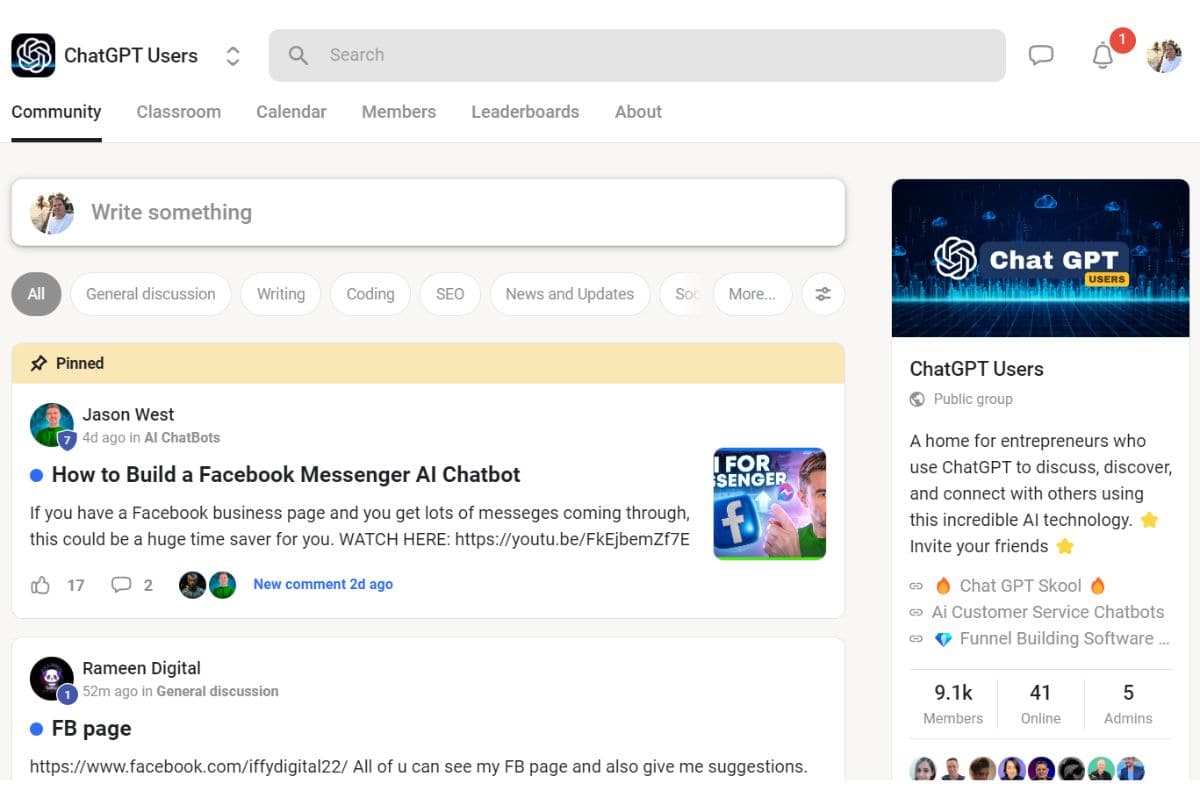Select the All category filter
The width and height of the screenshot is (1200, 800).
click(x=36, y=294)
